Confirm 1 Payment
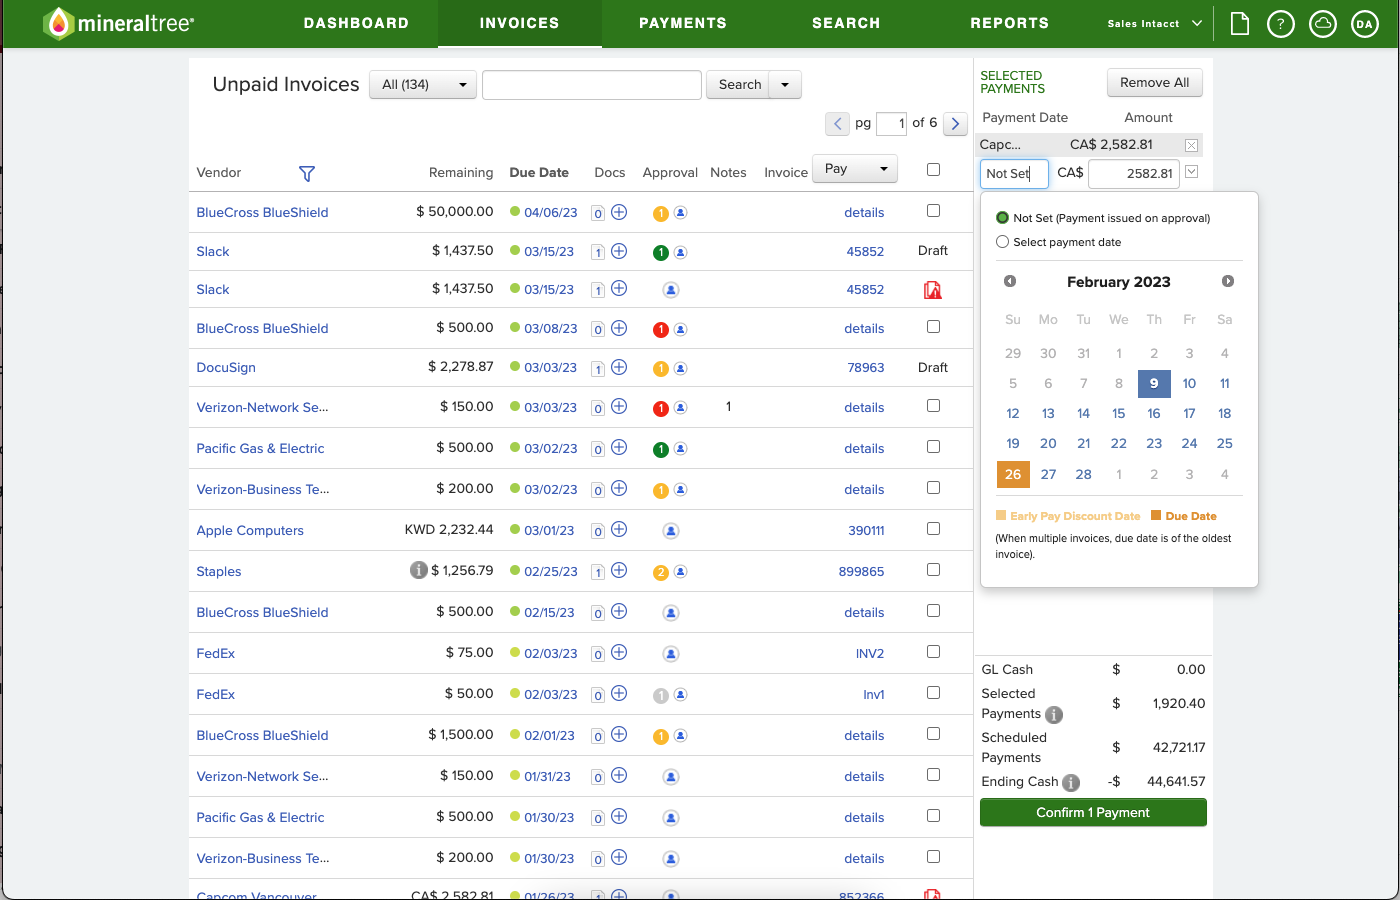Screen dimensions: 1400x900 tap(1093, 812)
